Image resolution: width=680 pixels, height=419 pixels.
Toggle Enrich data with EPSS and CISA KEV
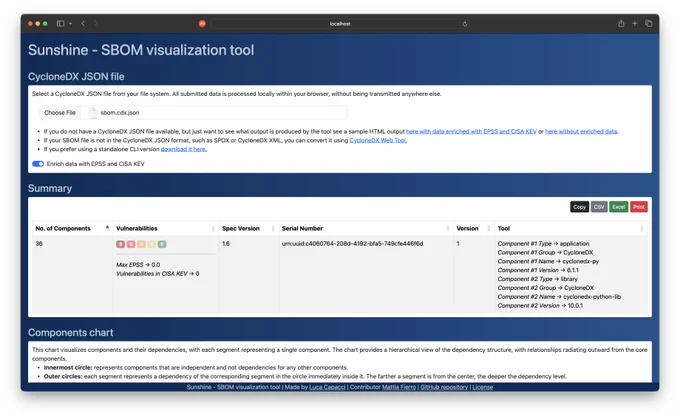(x=38, y=164)
